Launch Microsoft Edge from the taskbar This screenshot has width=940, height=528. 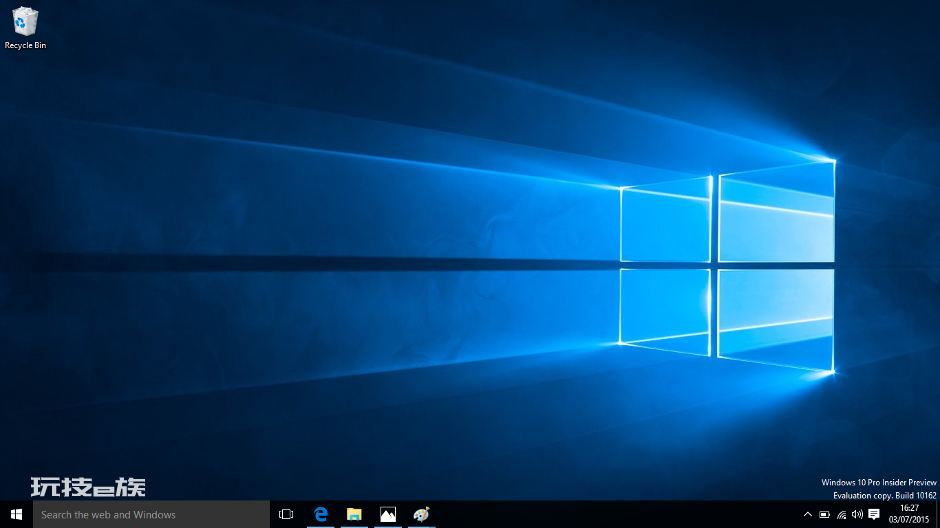pos(321,514)
